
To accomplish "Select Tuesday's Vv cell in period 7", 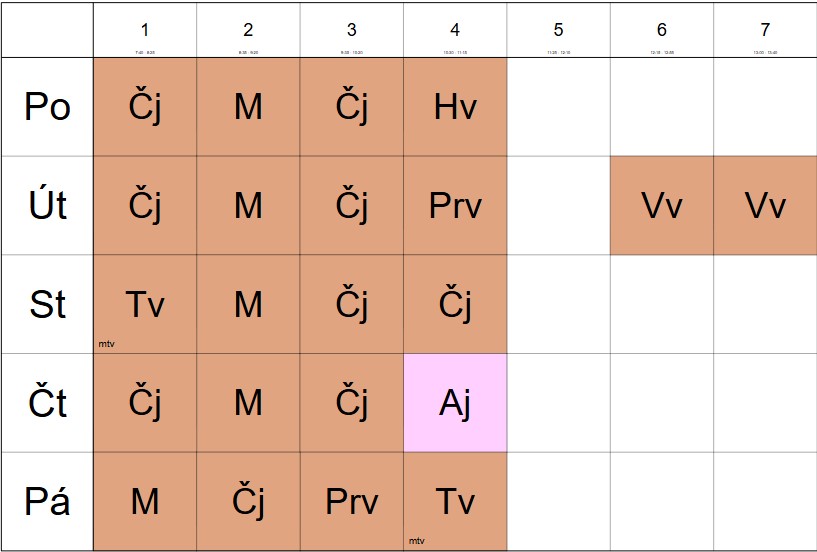I will (x=765, y=205).
